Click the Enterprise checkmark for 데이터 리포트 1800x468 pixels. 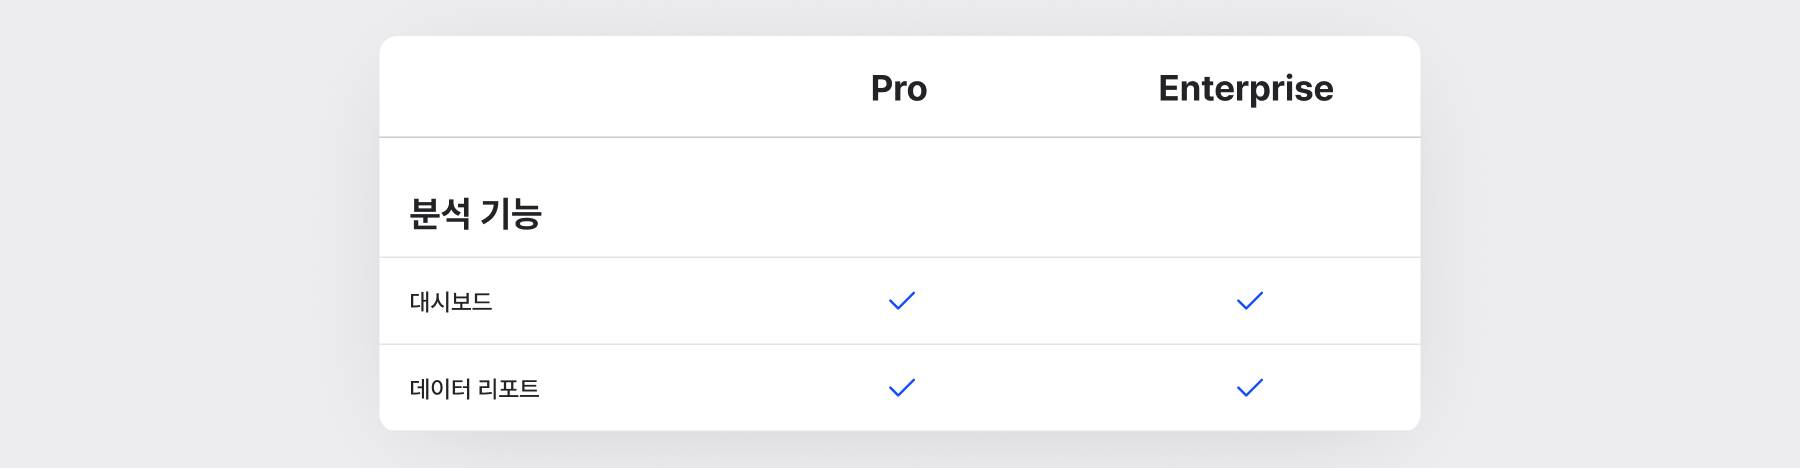1250,388
